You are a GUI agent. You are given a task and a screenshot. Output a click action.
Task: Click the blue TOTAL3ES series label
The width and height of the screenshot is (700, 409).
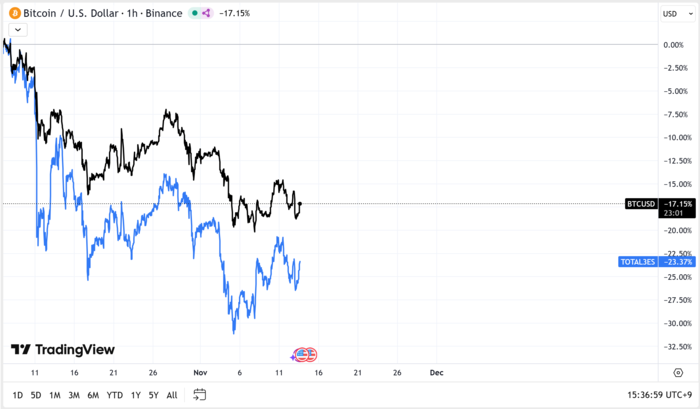point(637,262)
